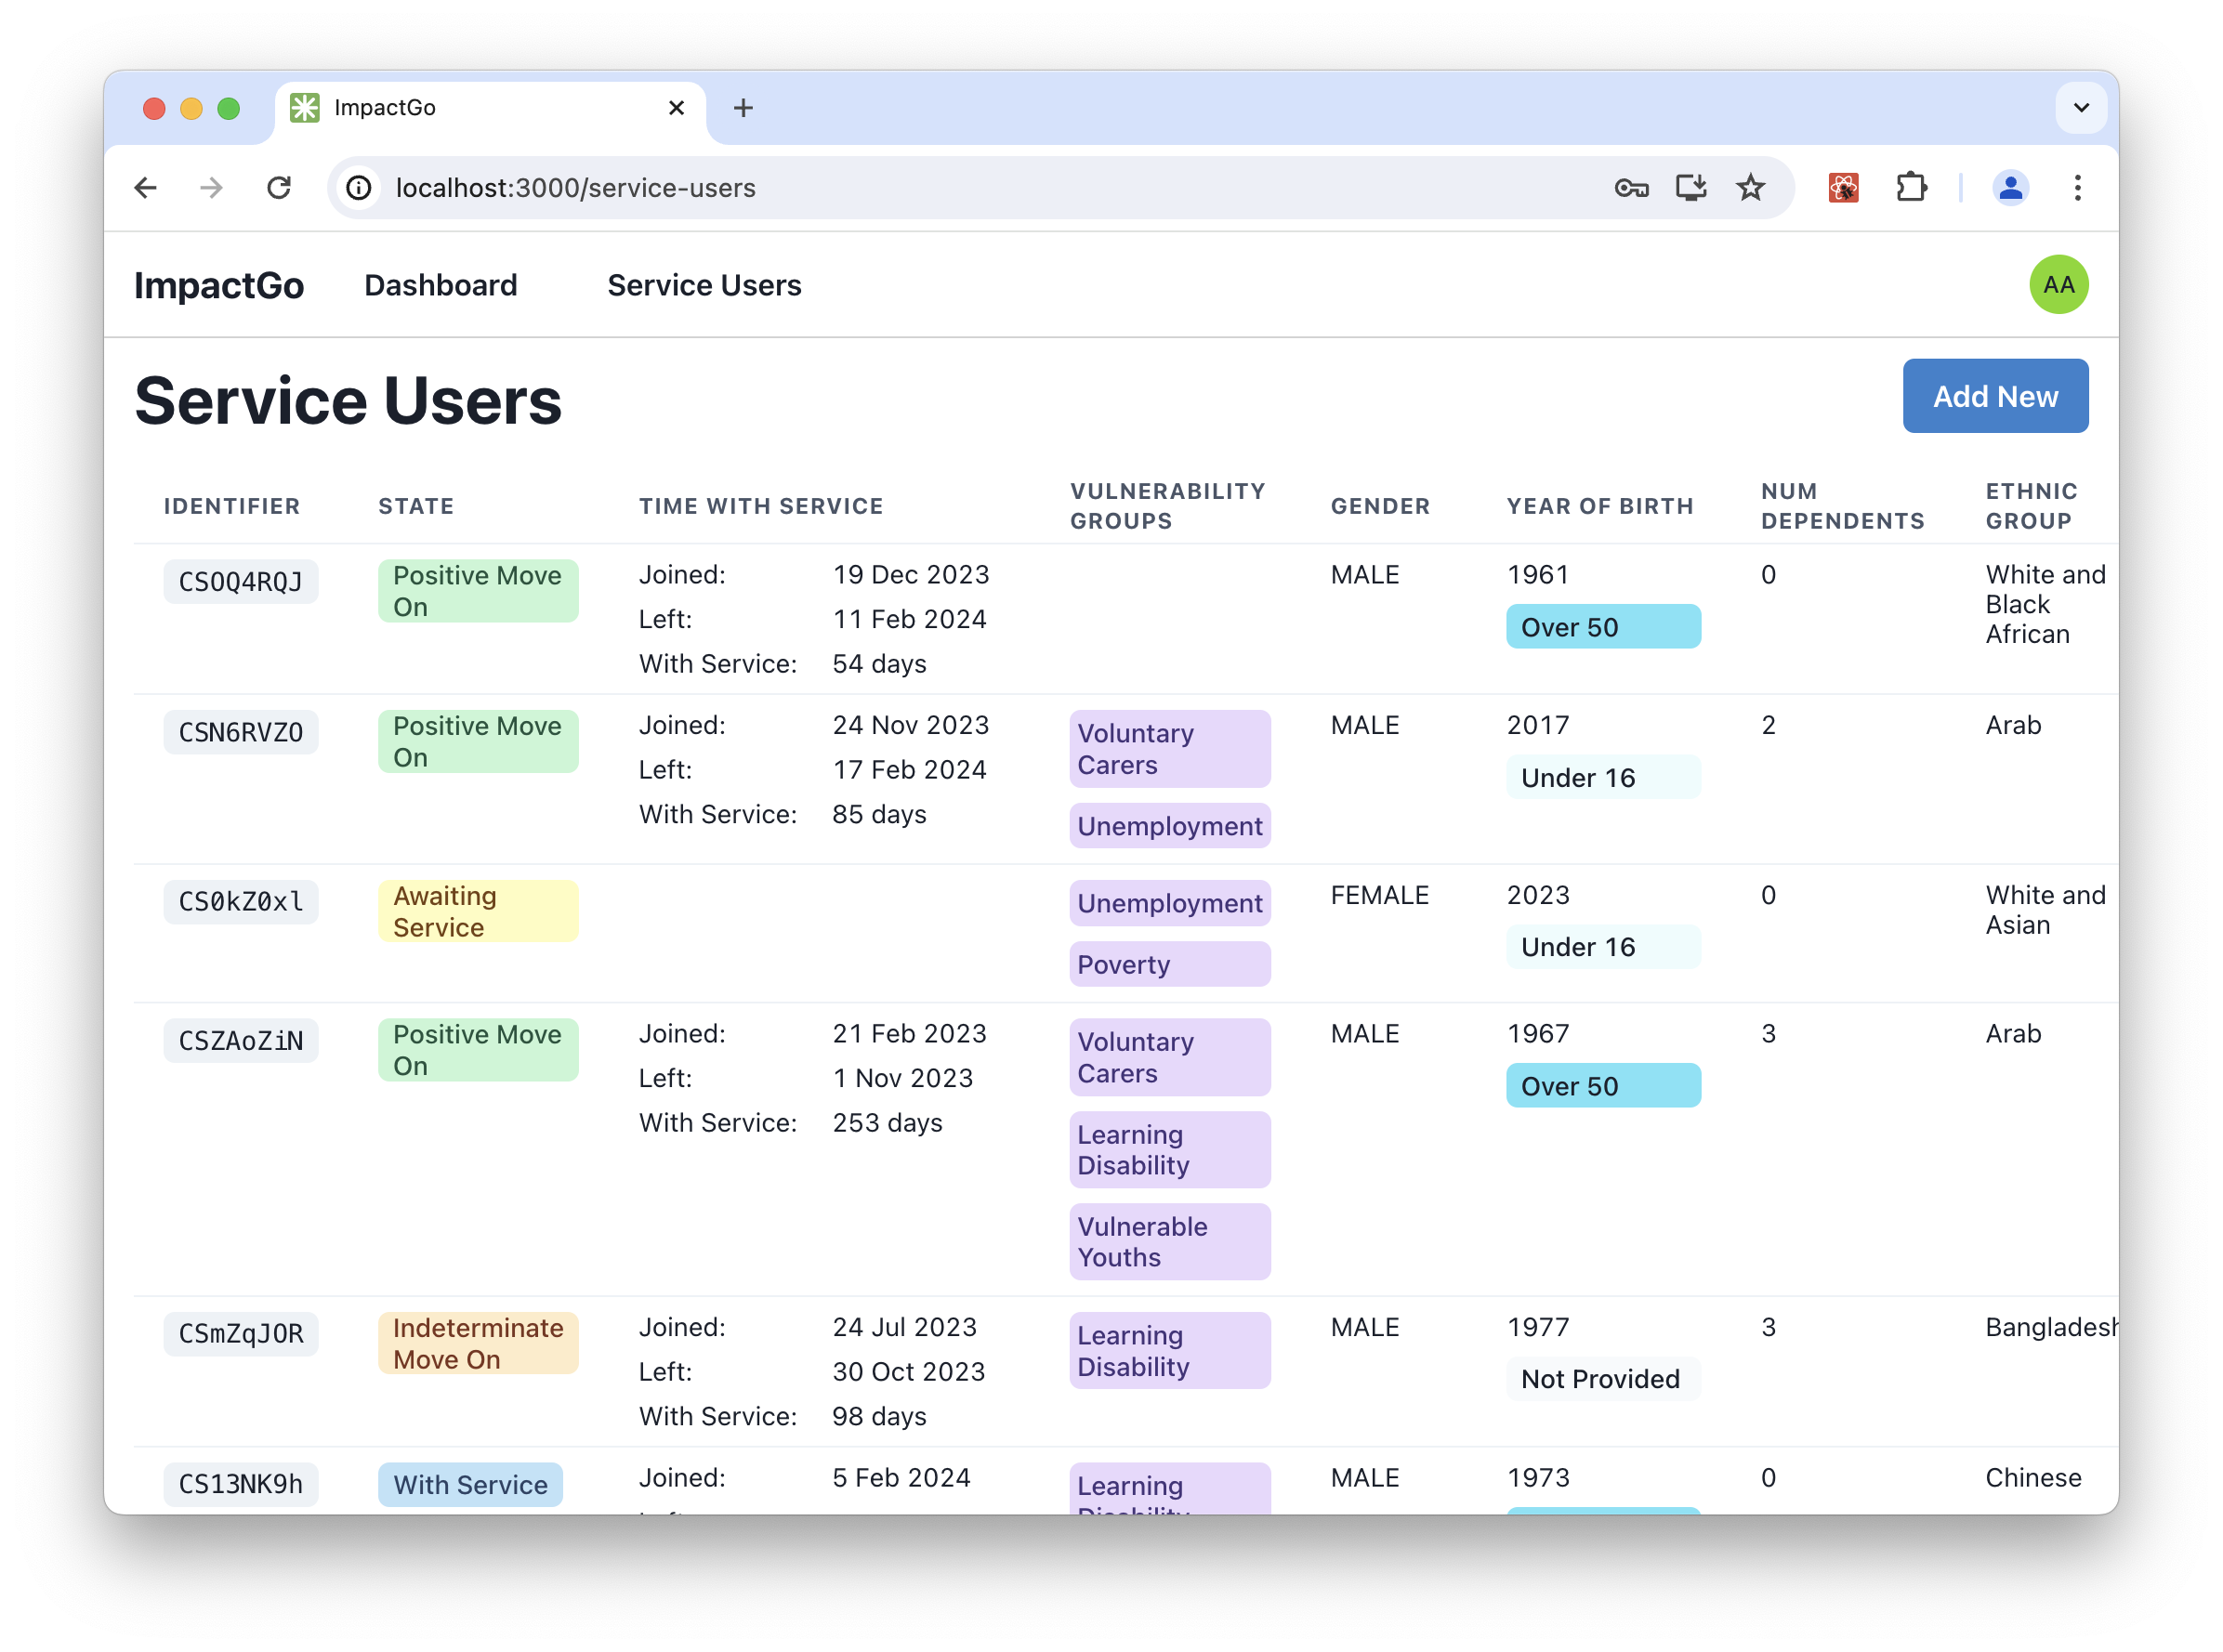This screenshot has width=2223, height=1652.
Task: Click the Under 16 tag under 2023
Action: 1603,948
